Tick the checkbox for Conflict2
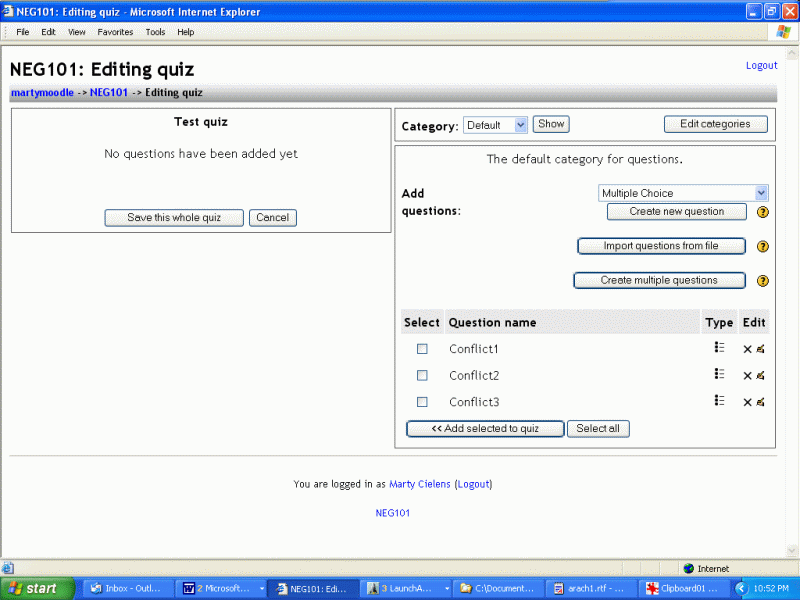Screen dimensions: 800x600 pos(422,376)
